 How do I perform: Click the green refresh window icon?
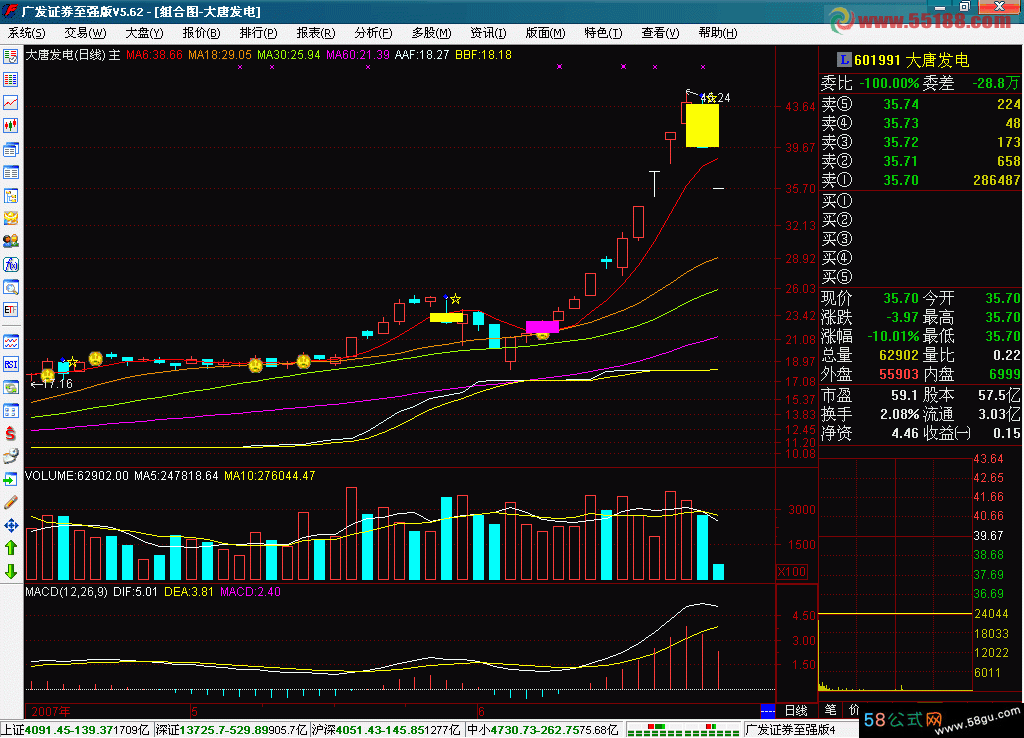click(10, 387)
